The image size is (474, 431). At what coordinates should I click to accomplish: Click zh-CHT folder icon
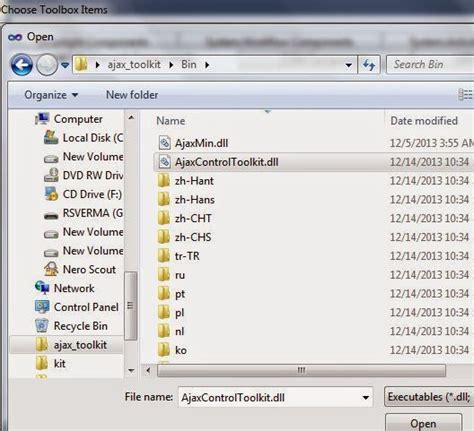coord(164,218)
